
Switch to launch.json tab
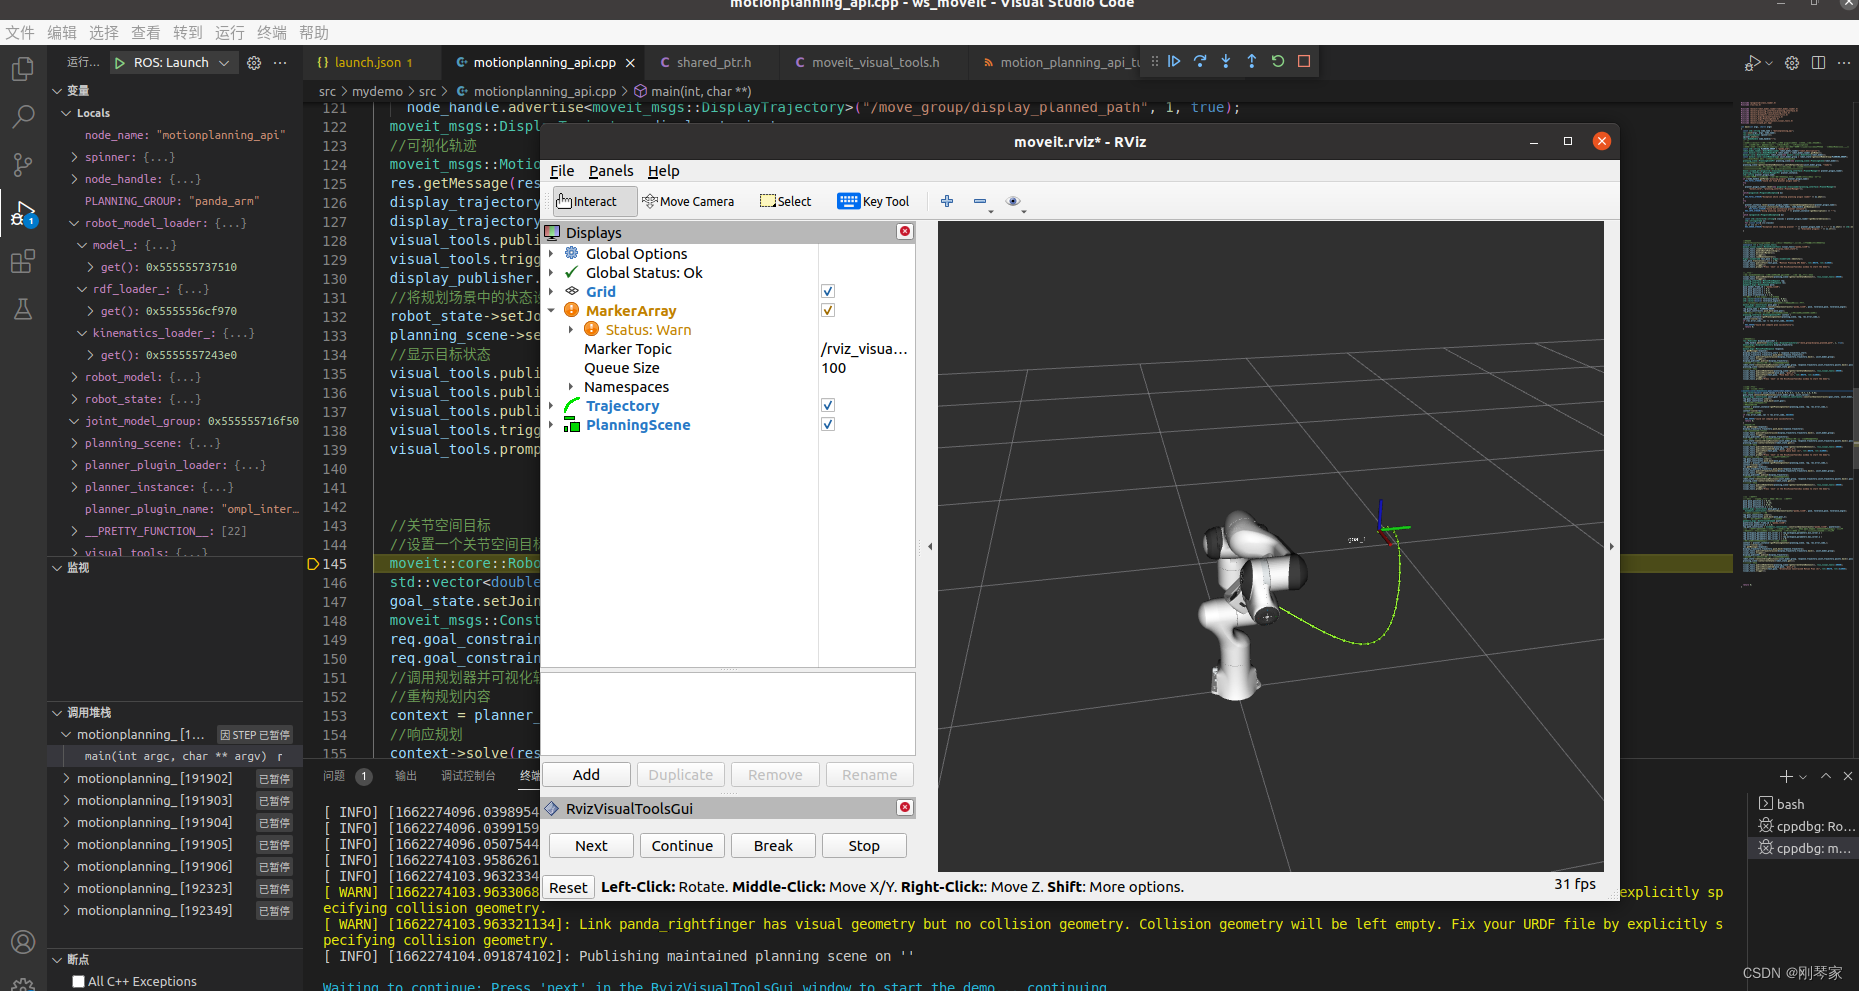tap(366, 62)
